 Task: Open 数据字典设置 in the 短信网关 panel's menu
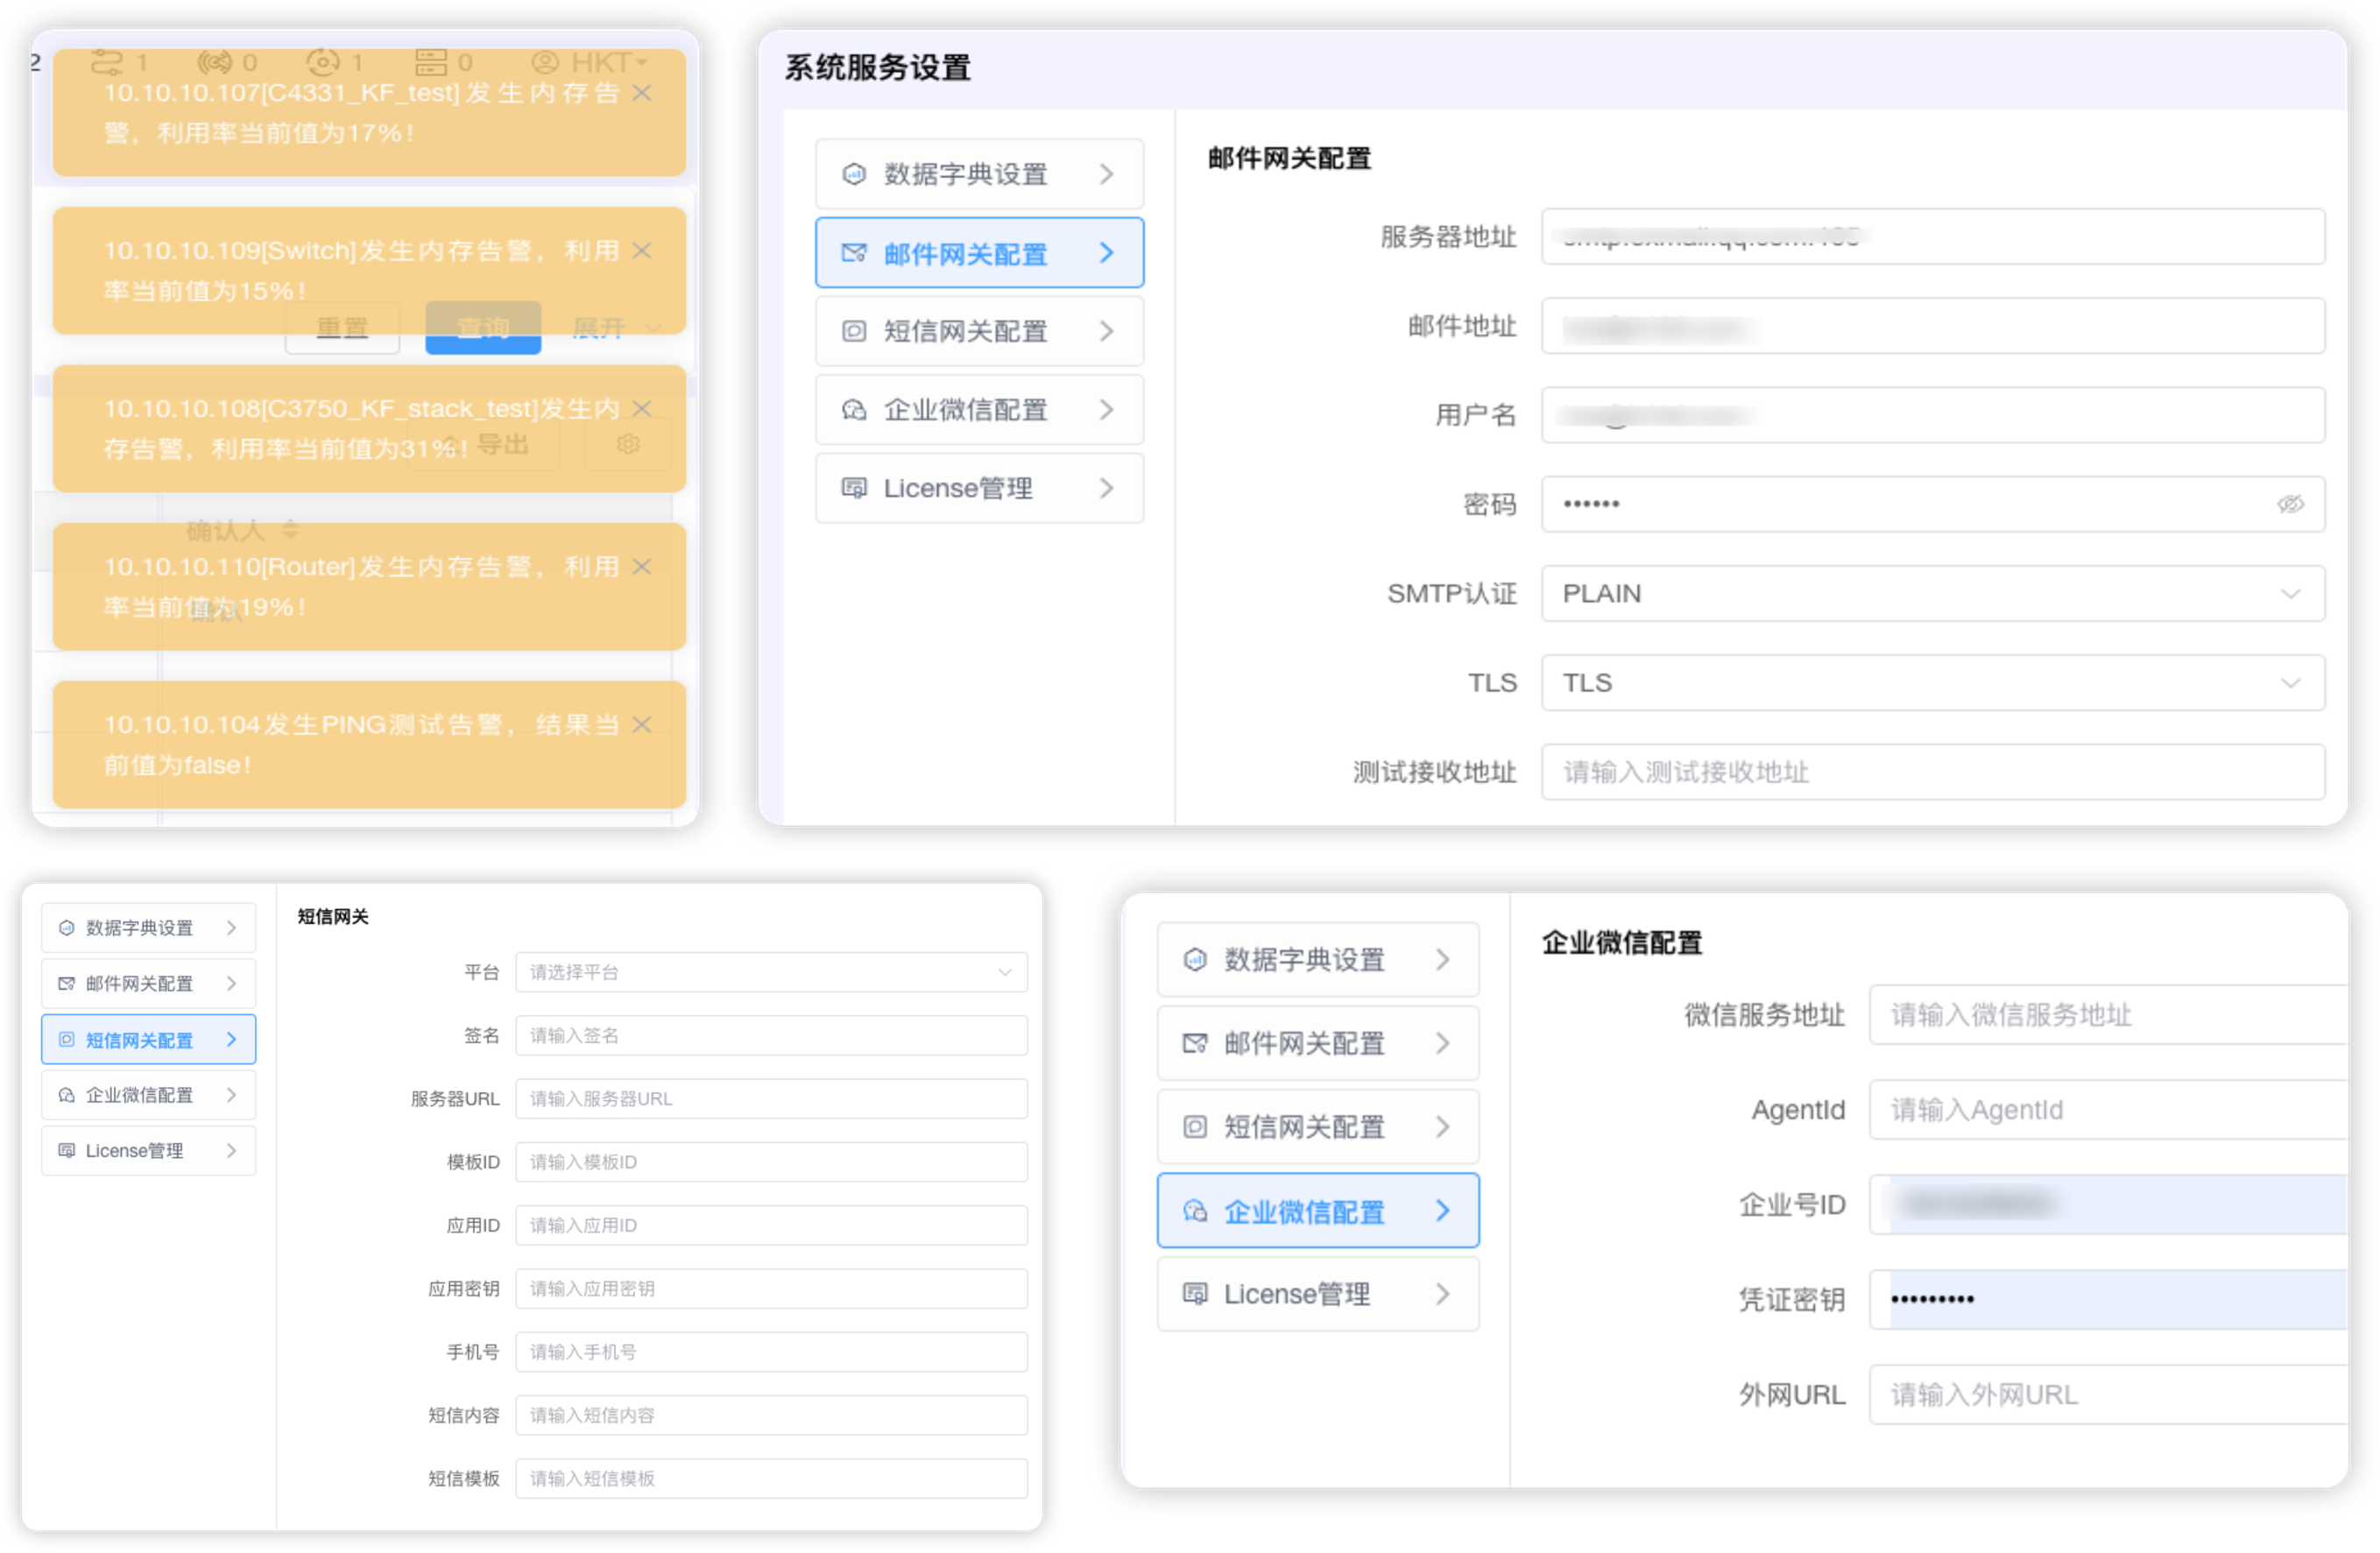(148, 928)
